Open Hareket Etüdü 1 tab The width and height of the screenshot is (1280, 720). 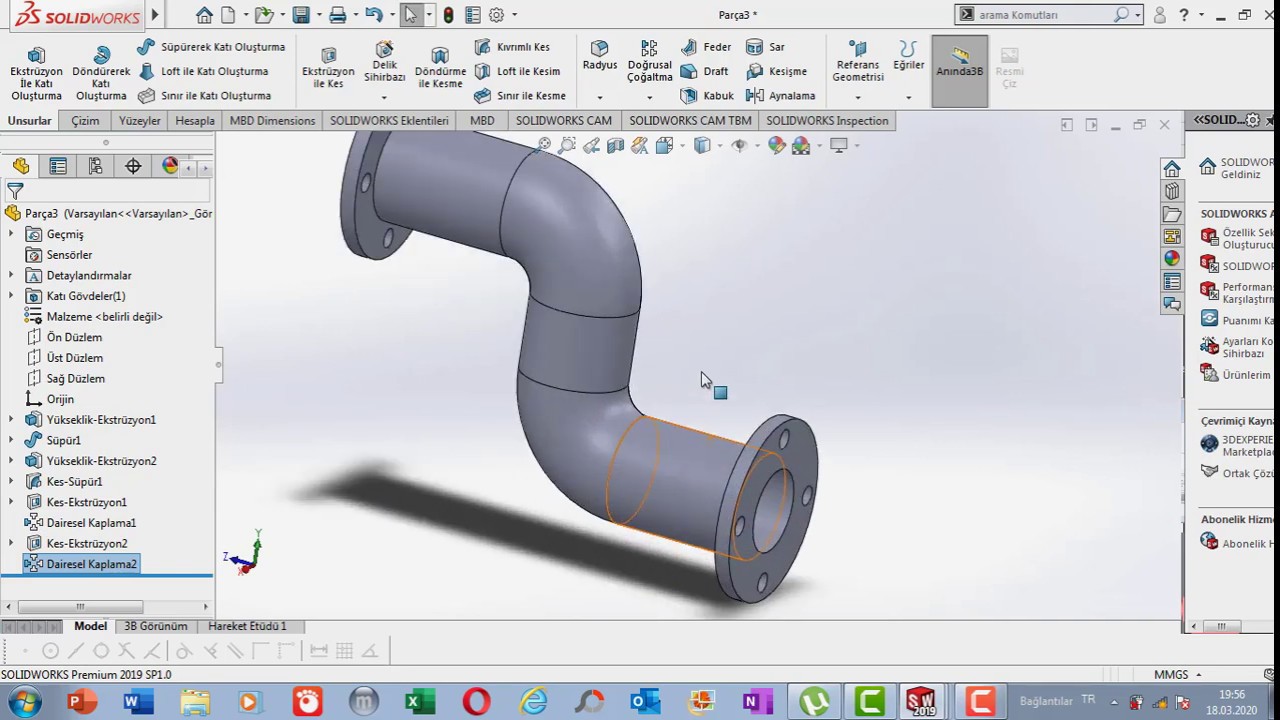click(x=247, y=626)
